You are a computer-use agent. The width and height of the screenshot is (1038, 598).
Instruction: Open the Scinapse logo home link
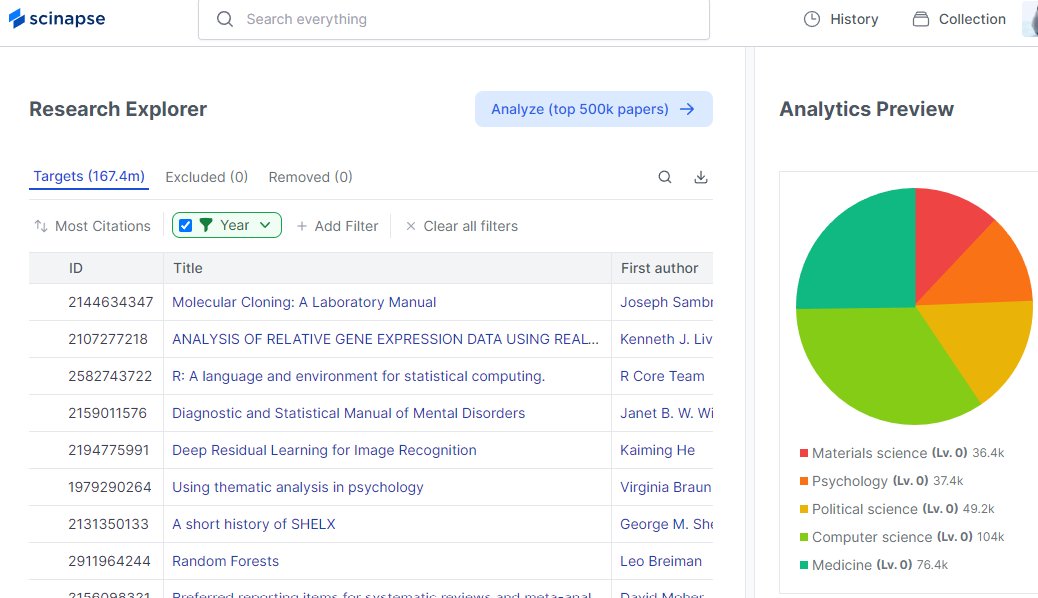tap(57, 19)
